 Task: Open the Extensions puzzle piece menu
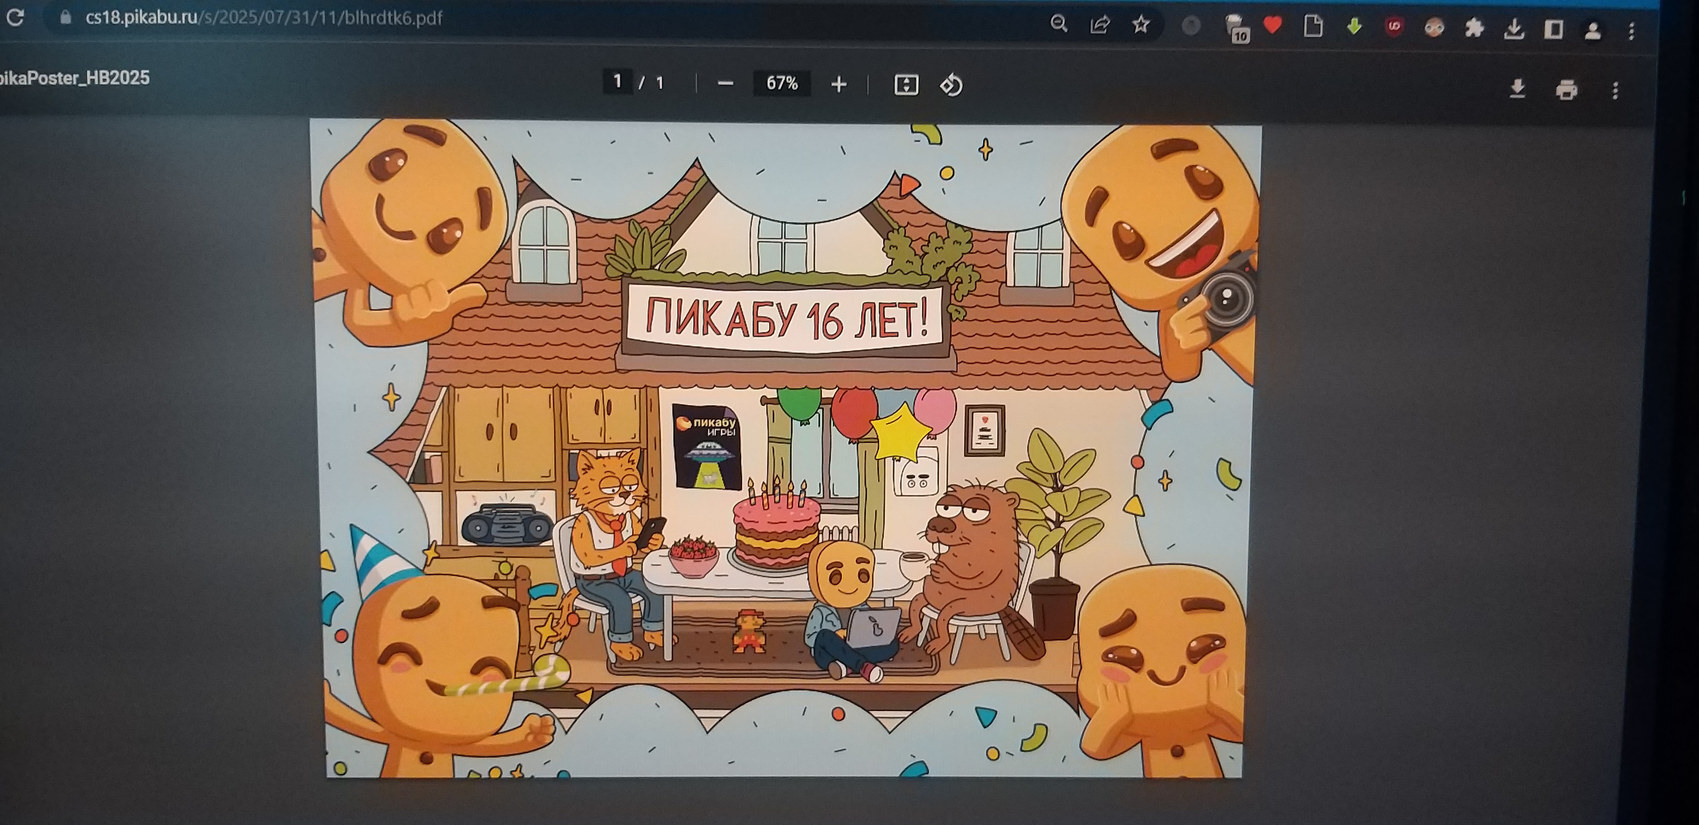pyautogui.click(x=1474, y=28)
